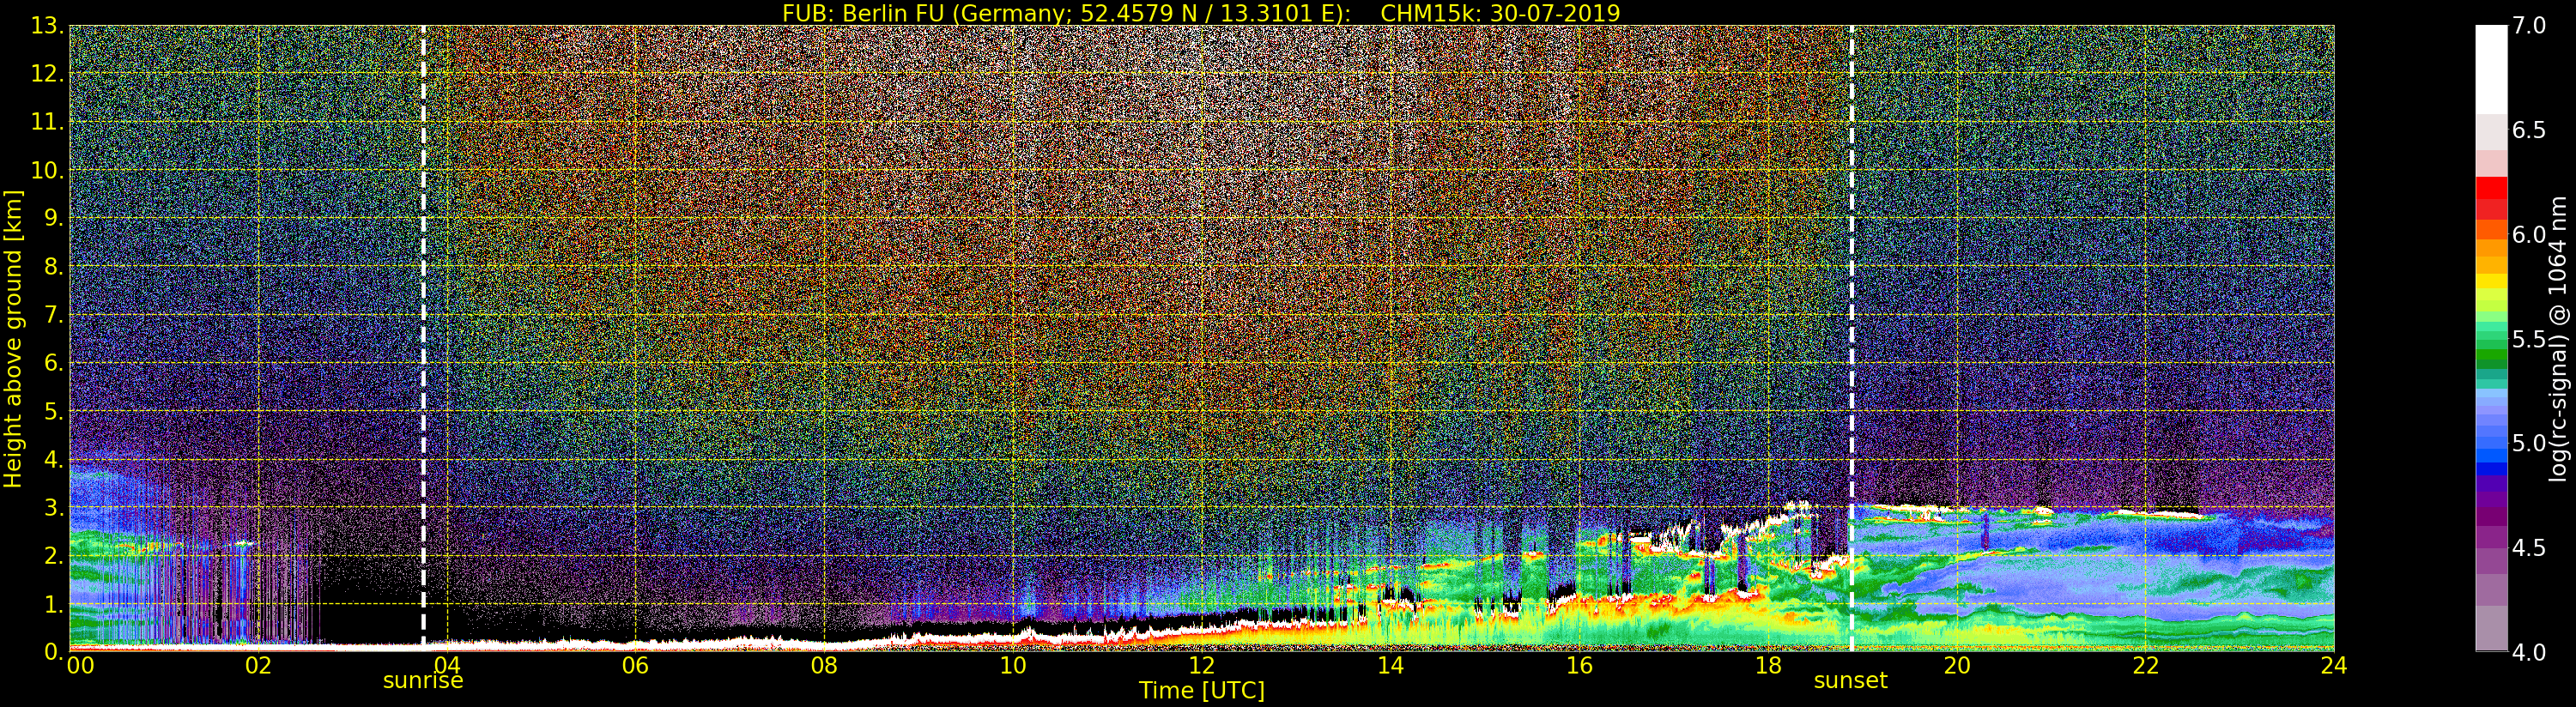Select the '14' time axis tick label
The image size is (2576, 707).
1390,665
